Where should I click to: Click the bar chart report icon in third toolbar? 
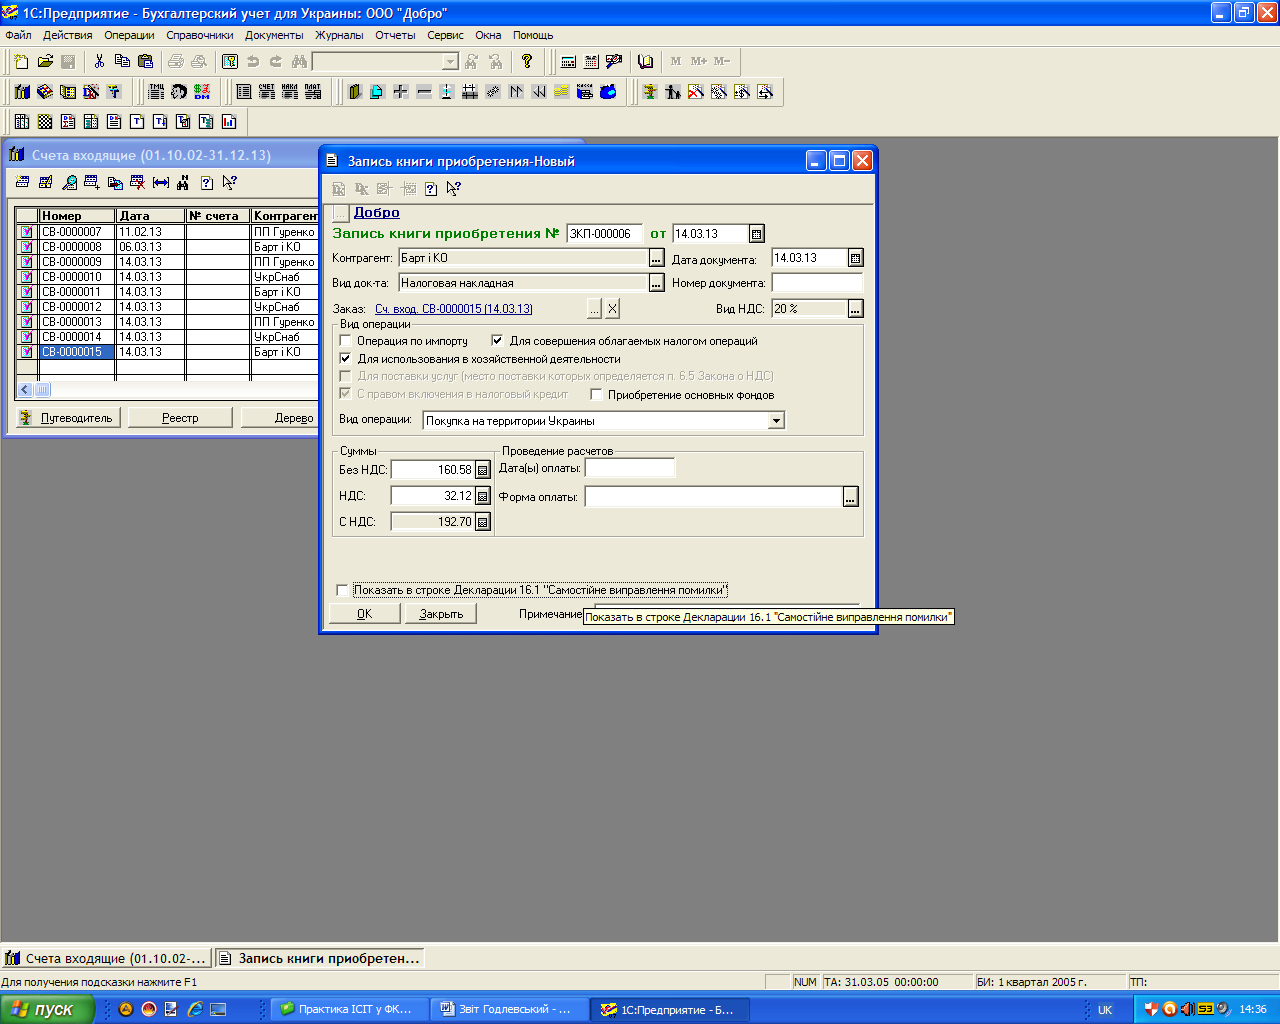229,121
